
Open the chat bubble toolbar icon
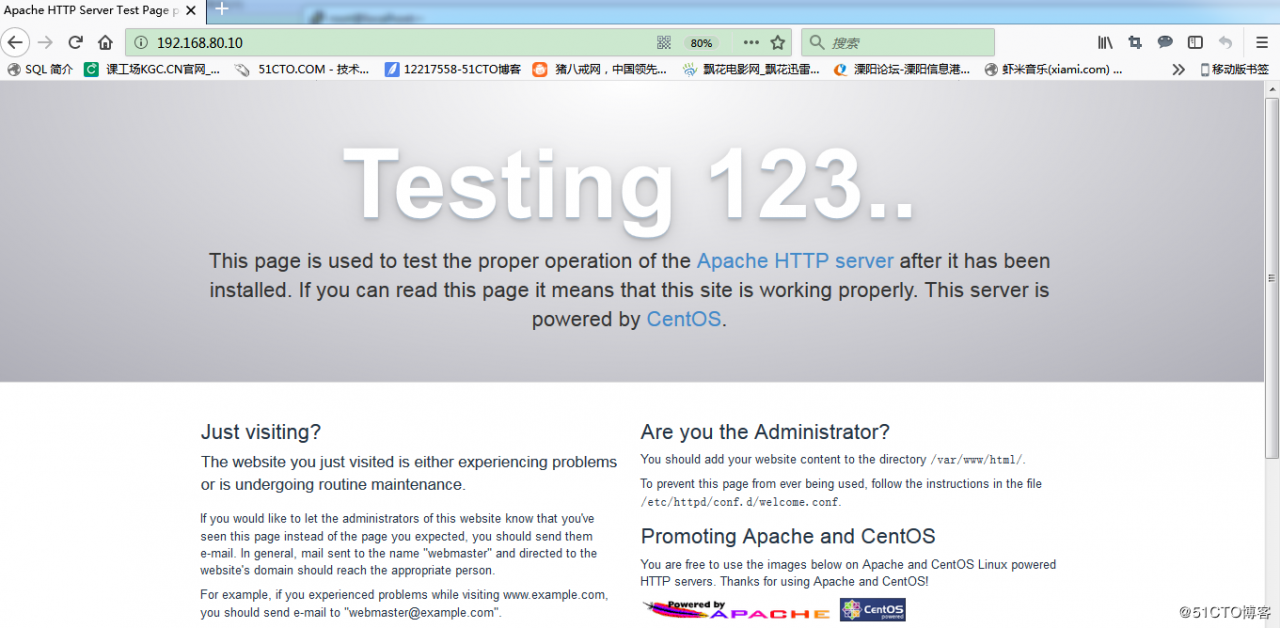1165,42
